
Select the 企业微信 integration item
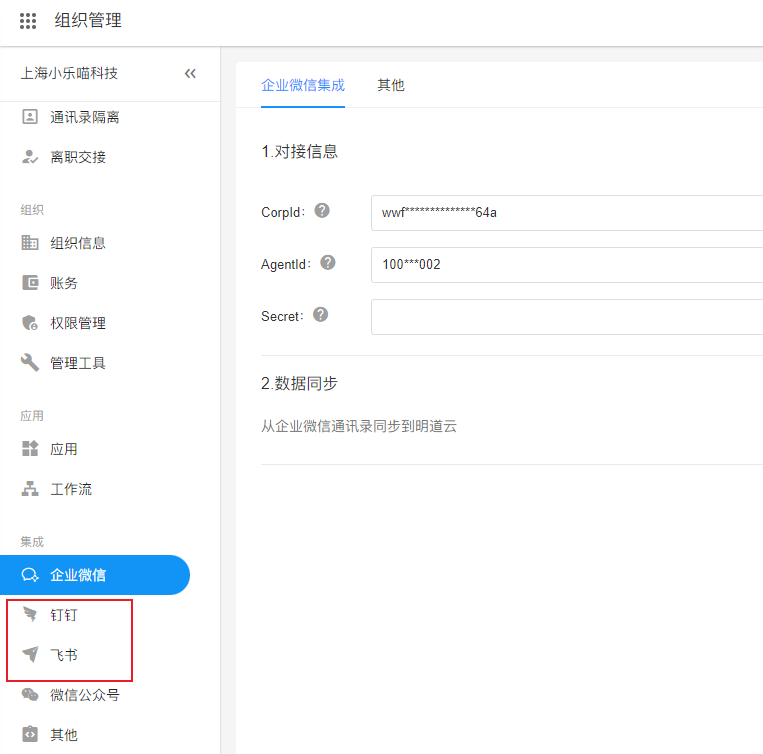94,575
